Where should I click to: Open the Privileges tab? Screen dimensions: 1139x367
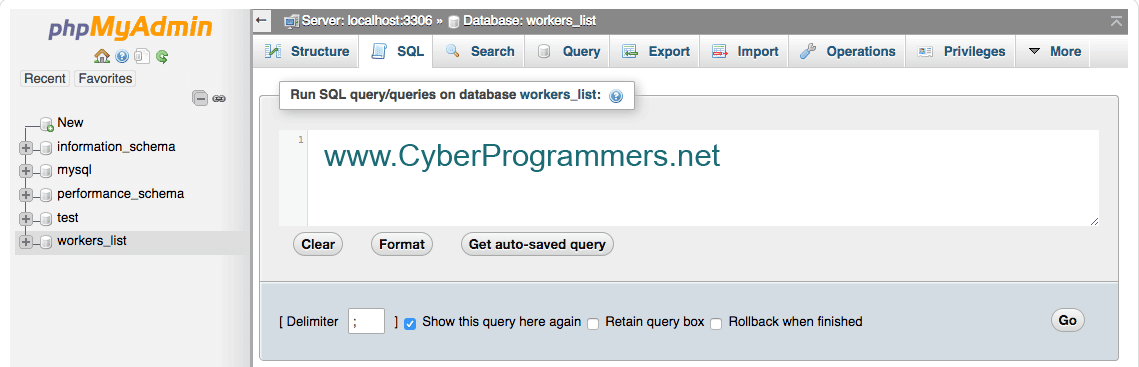tap(960, 52)
